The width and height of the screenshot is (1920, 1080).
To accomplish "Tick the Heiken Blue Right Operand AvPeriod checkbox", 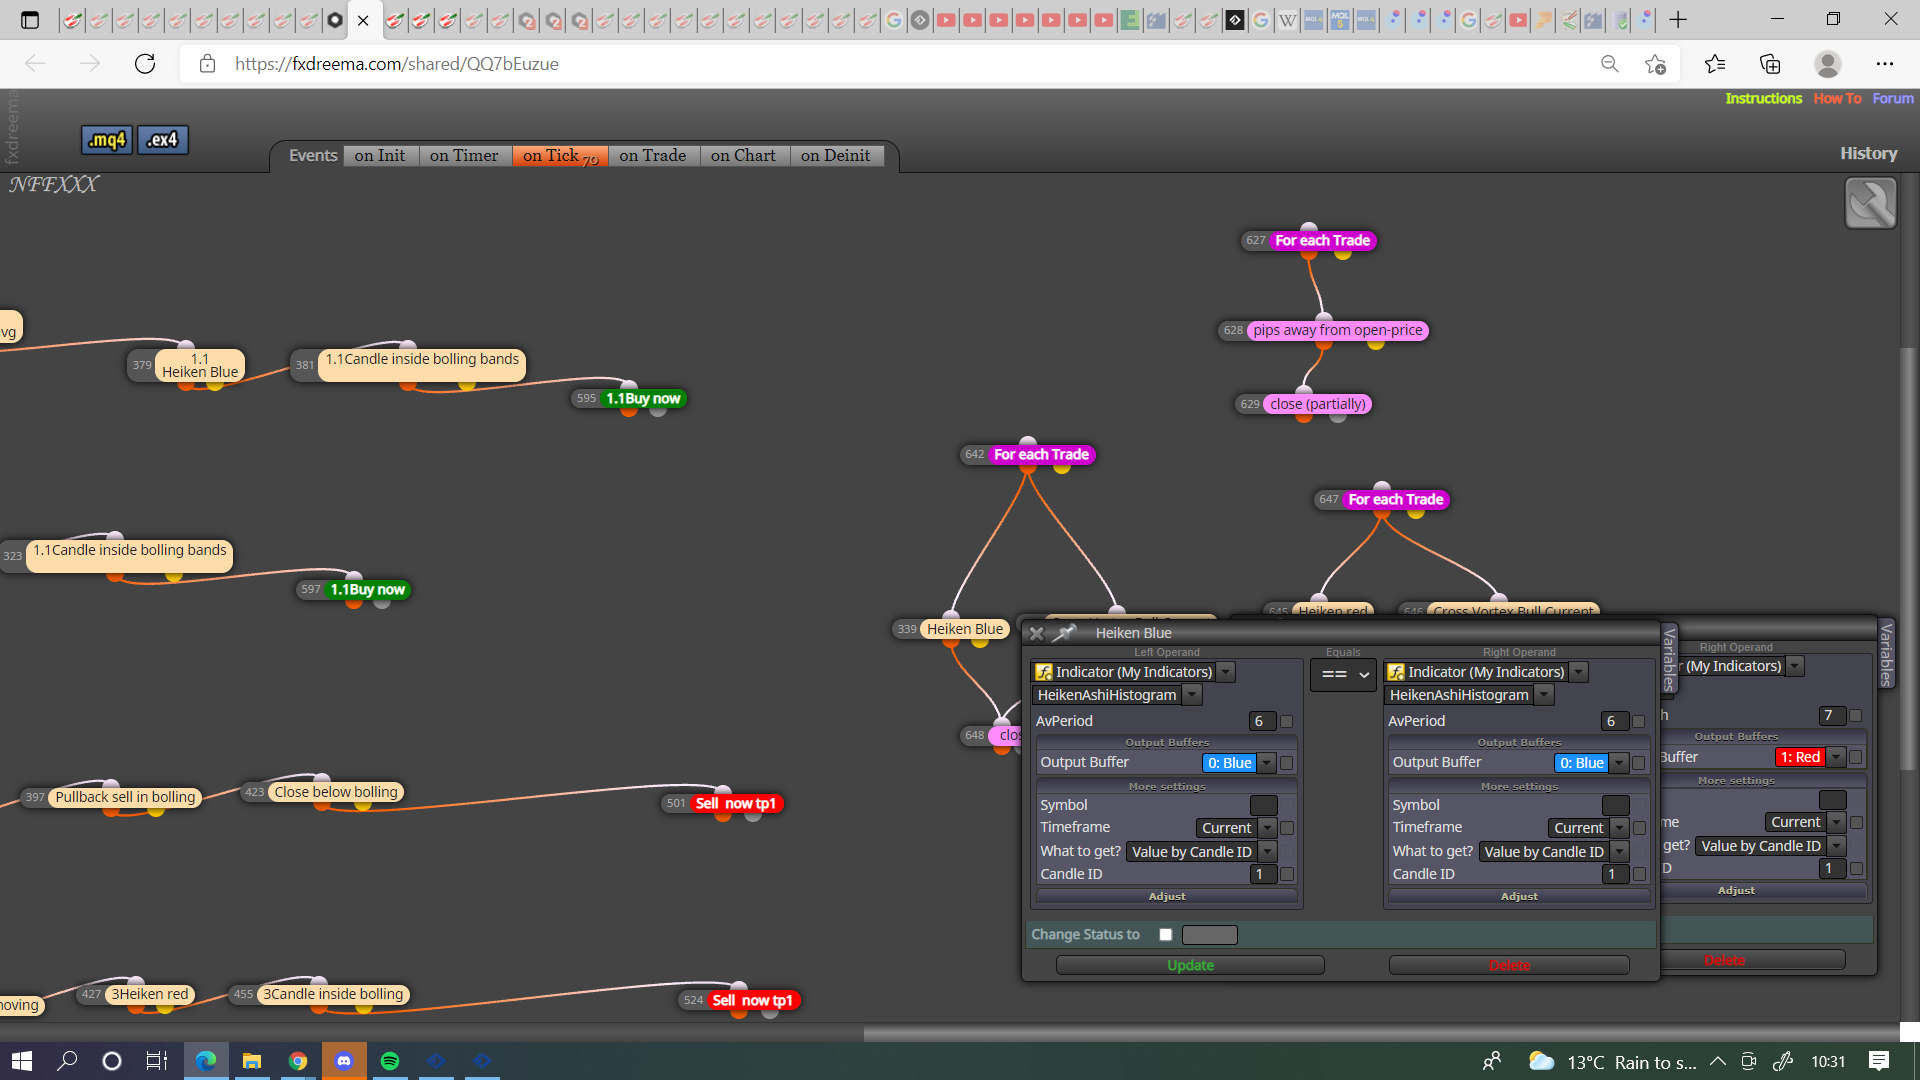I will (x=1639, y=721).
